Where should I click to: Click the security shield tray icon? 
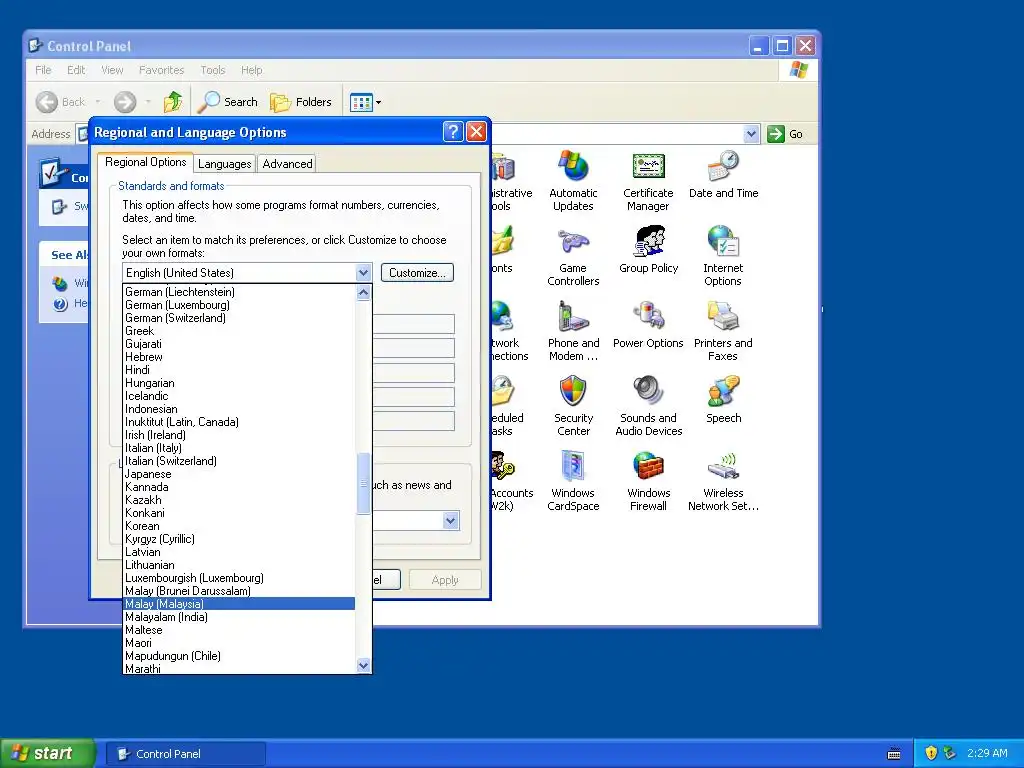pyautogui.click(x=931, y=753)
